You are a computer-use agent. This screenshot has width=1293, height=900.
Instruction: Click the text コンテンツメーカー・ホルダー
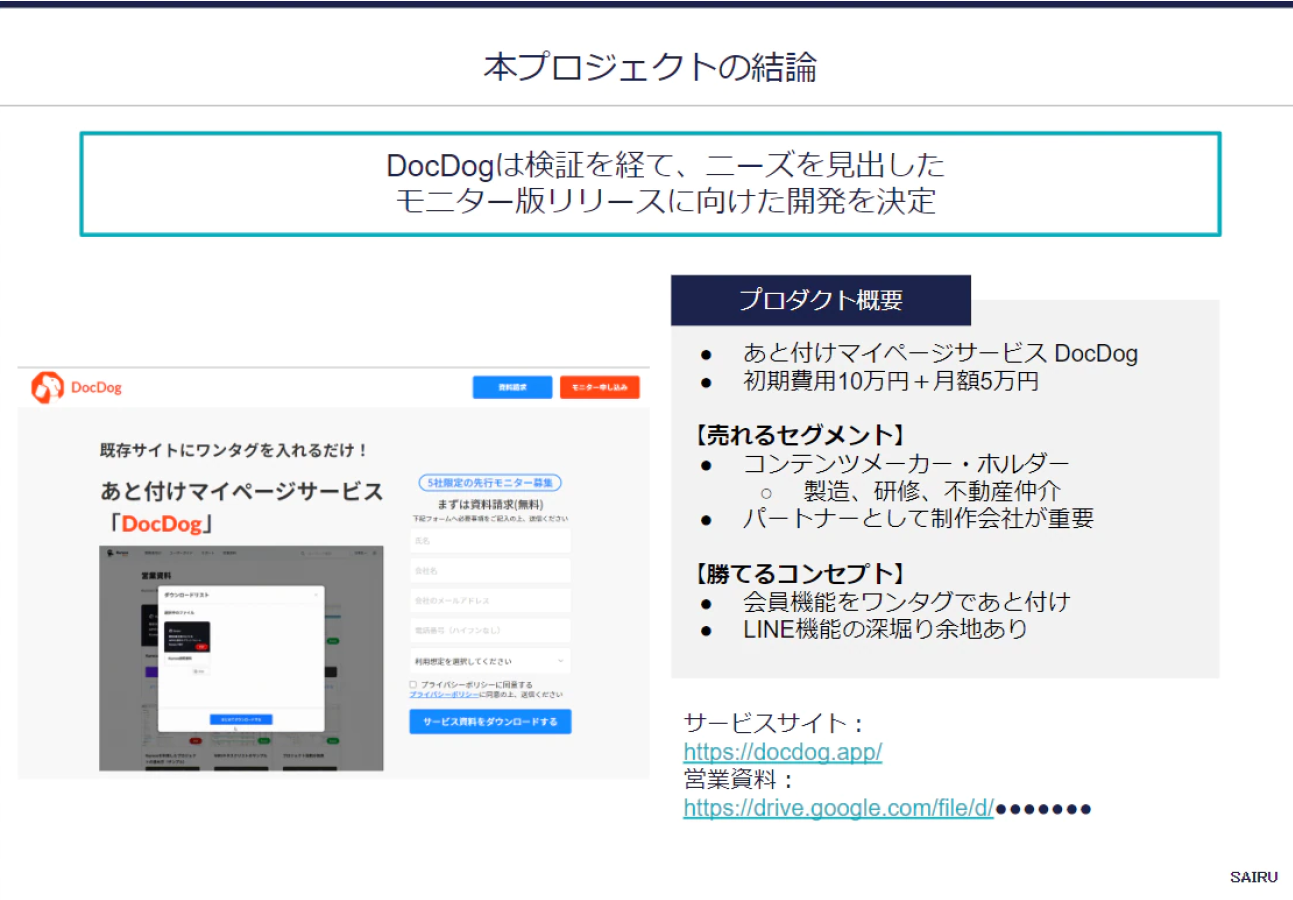[906, 463]
